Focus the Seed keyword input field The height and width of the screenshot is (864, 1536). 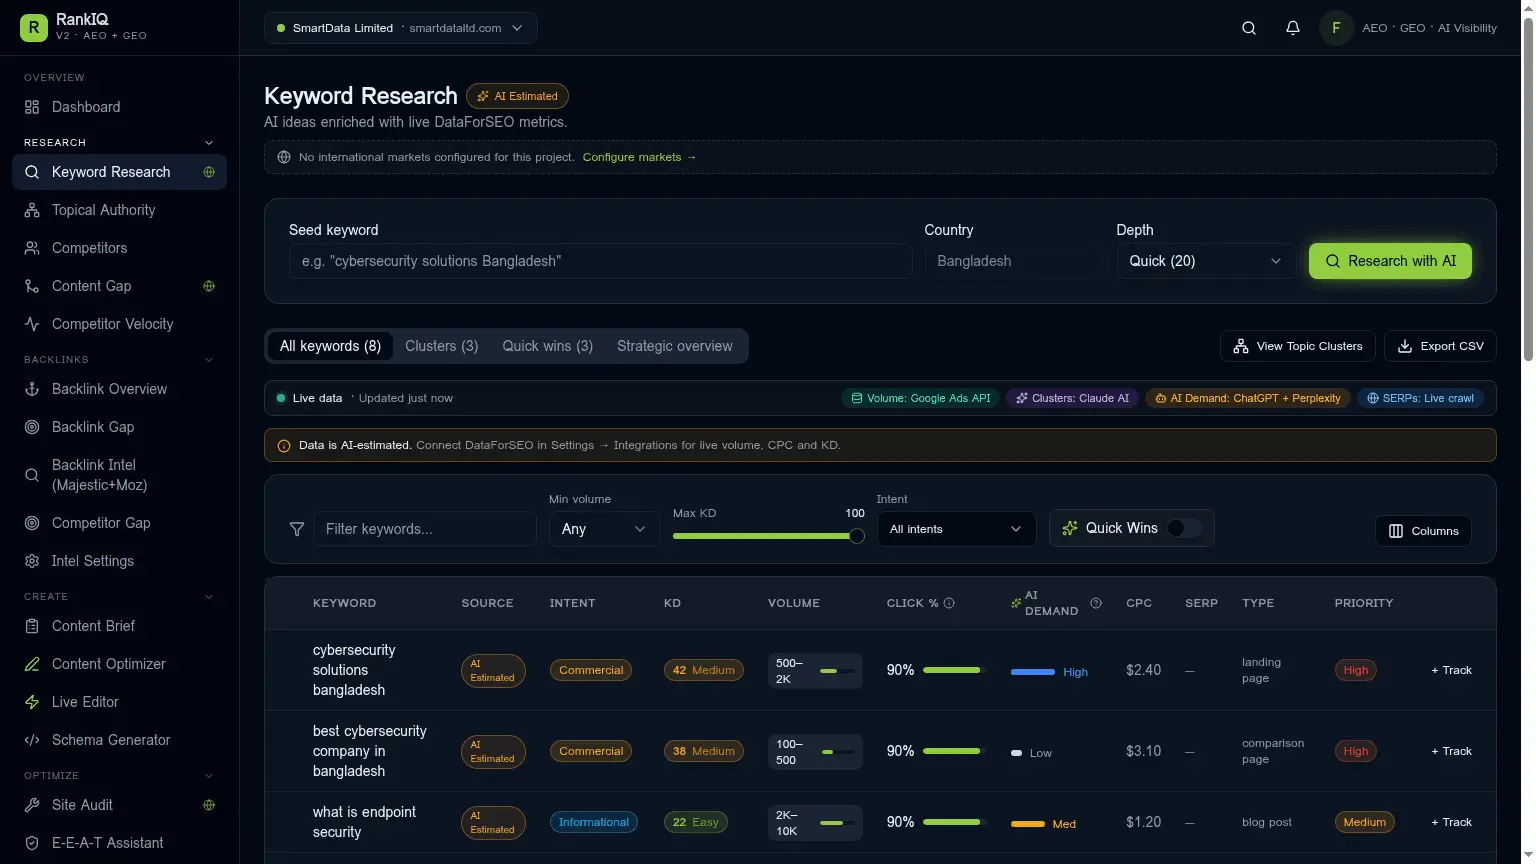click(600, 261)
